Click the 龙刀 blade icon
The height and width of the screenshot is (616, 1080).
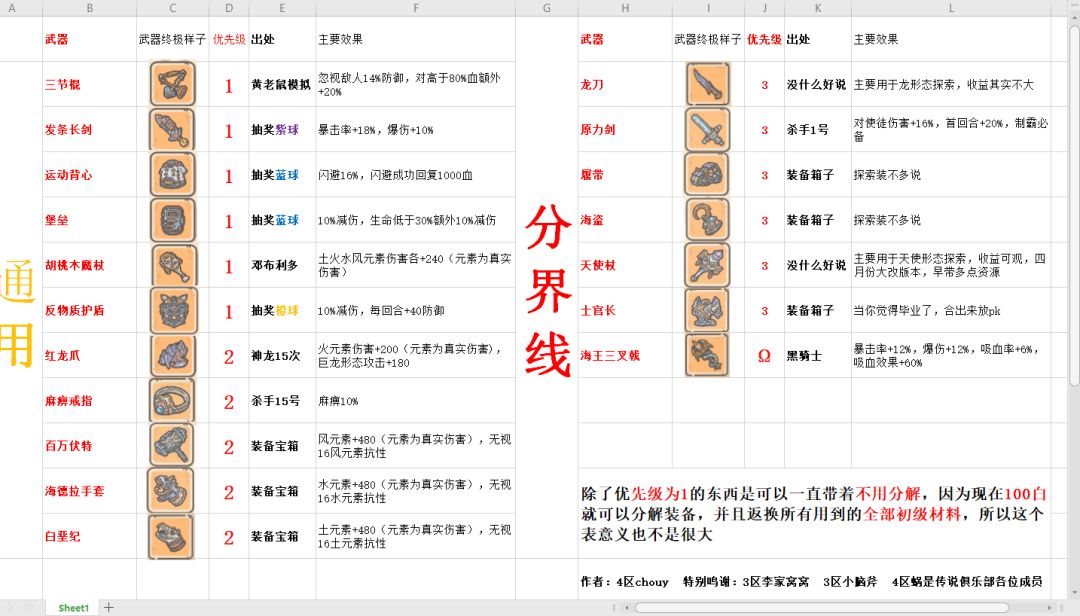point(707,84)
